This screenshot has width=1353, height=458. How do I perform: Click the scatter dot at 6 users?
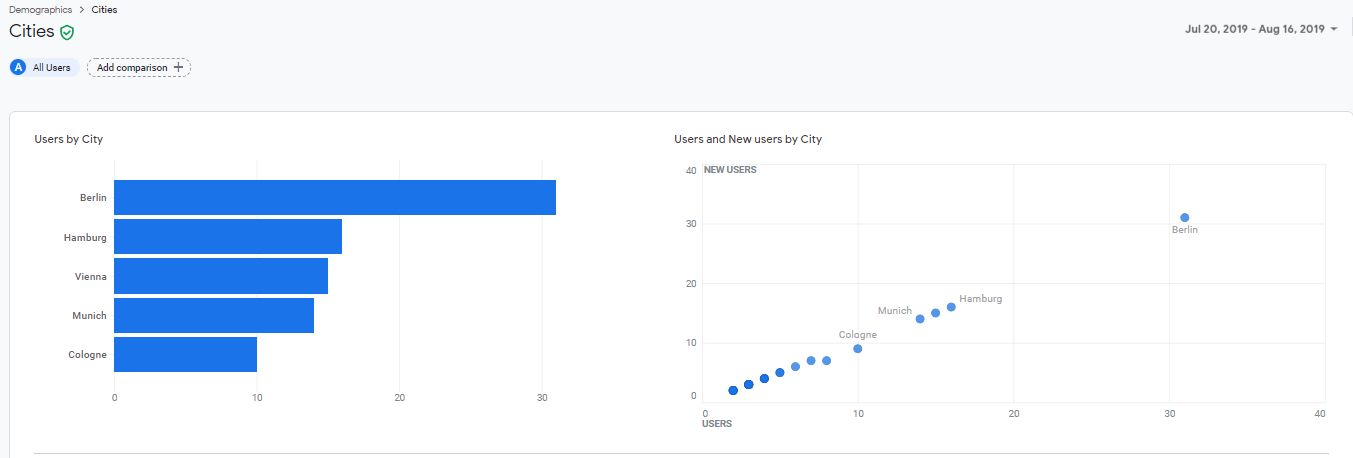tap(795, 367)
